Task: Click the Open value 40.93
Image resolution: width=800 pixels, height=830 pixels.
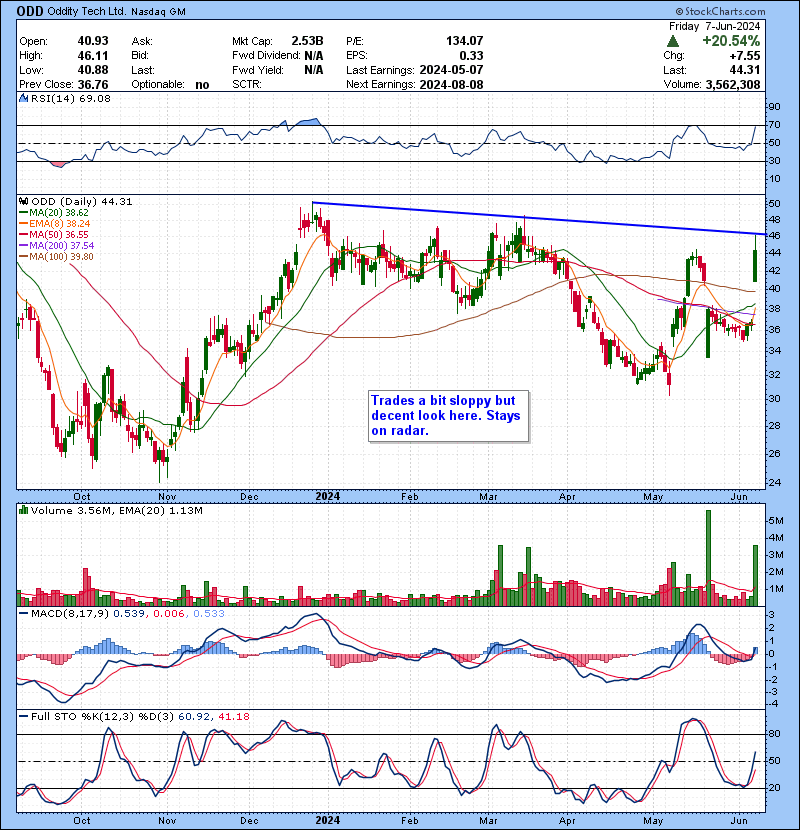Action: 93,41
